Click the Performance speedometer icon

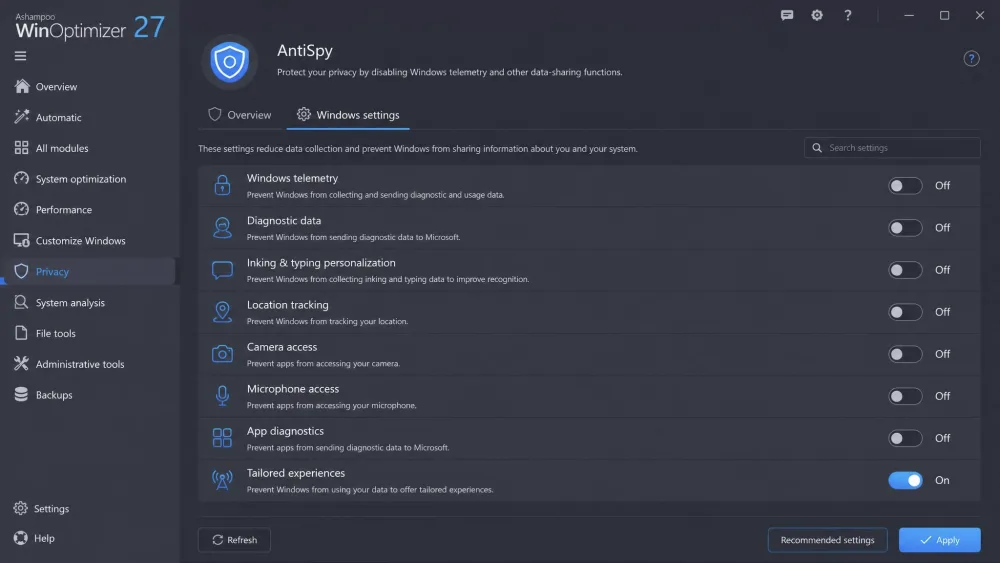click(22, 209)
